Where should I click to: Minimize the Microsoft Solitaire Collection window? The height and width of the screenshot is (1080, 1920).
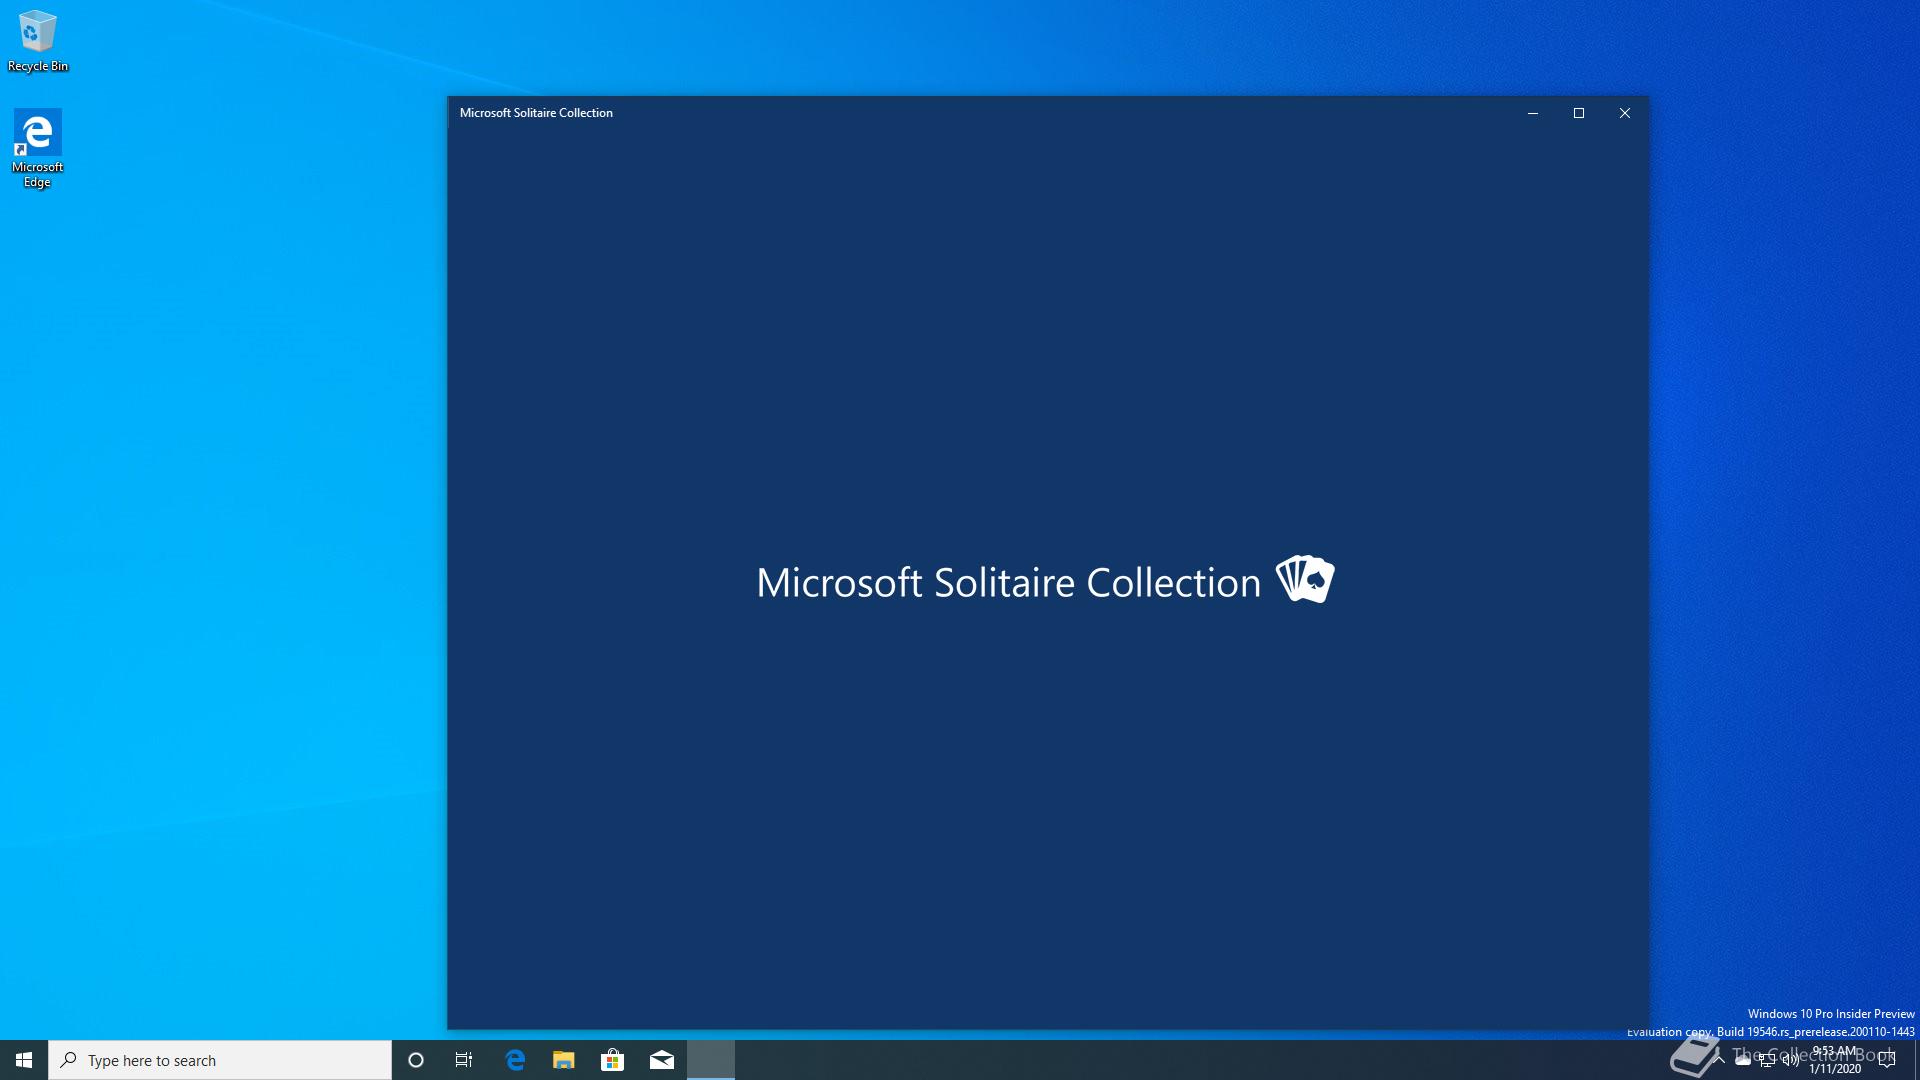coord(1532,113)
